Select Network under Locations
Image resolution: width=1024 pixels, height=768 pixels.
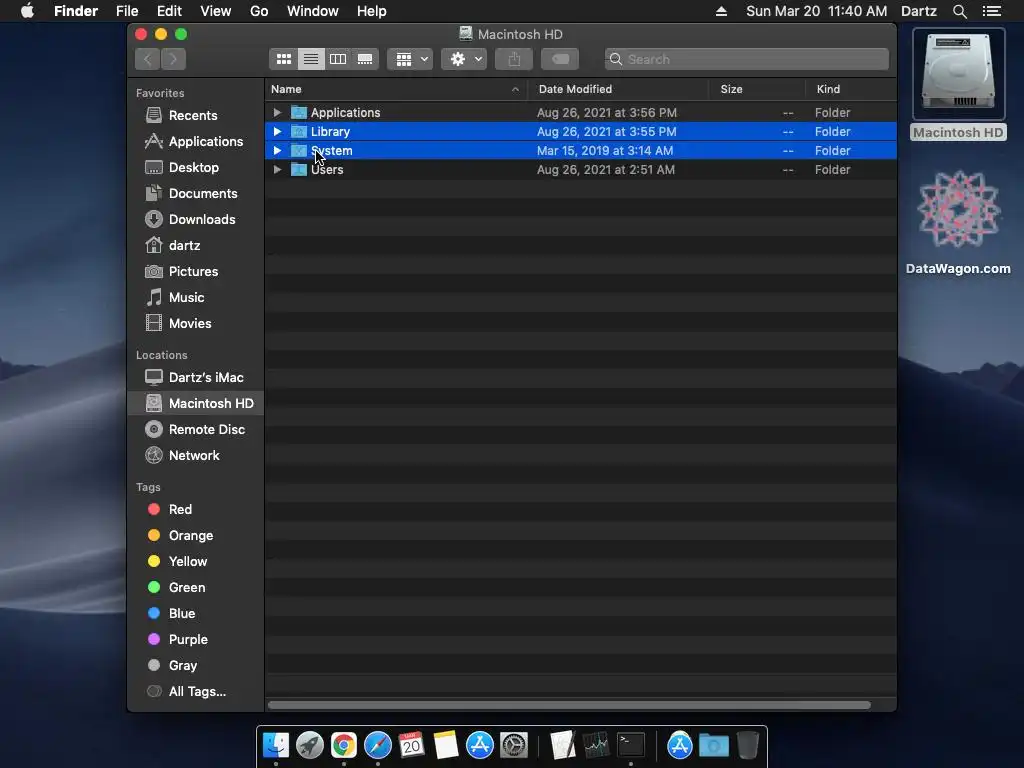195,456
